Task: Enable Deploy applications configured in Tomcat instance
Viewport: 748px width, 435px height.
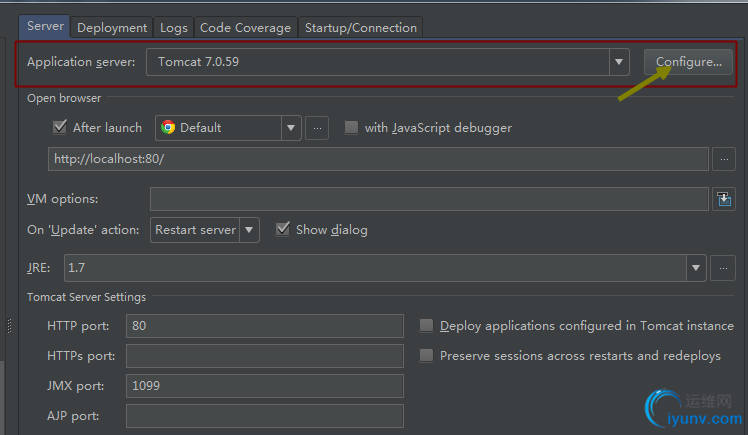Action: 426,326
